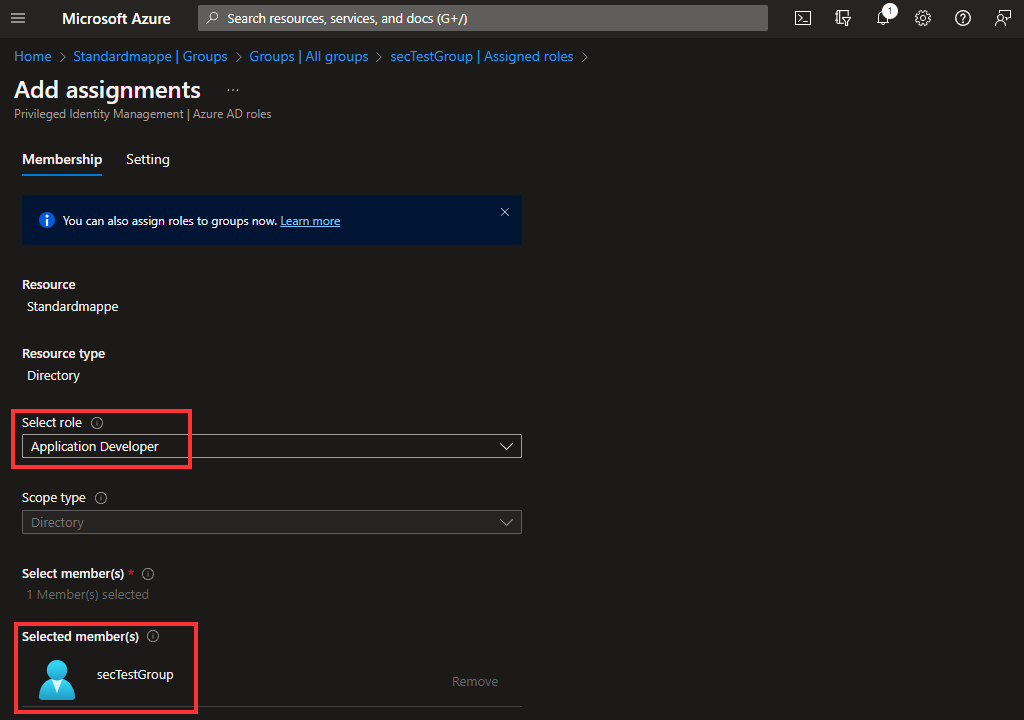
Task: Click 1 Member(s) selected link
Action: point(88,595)
